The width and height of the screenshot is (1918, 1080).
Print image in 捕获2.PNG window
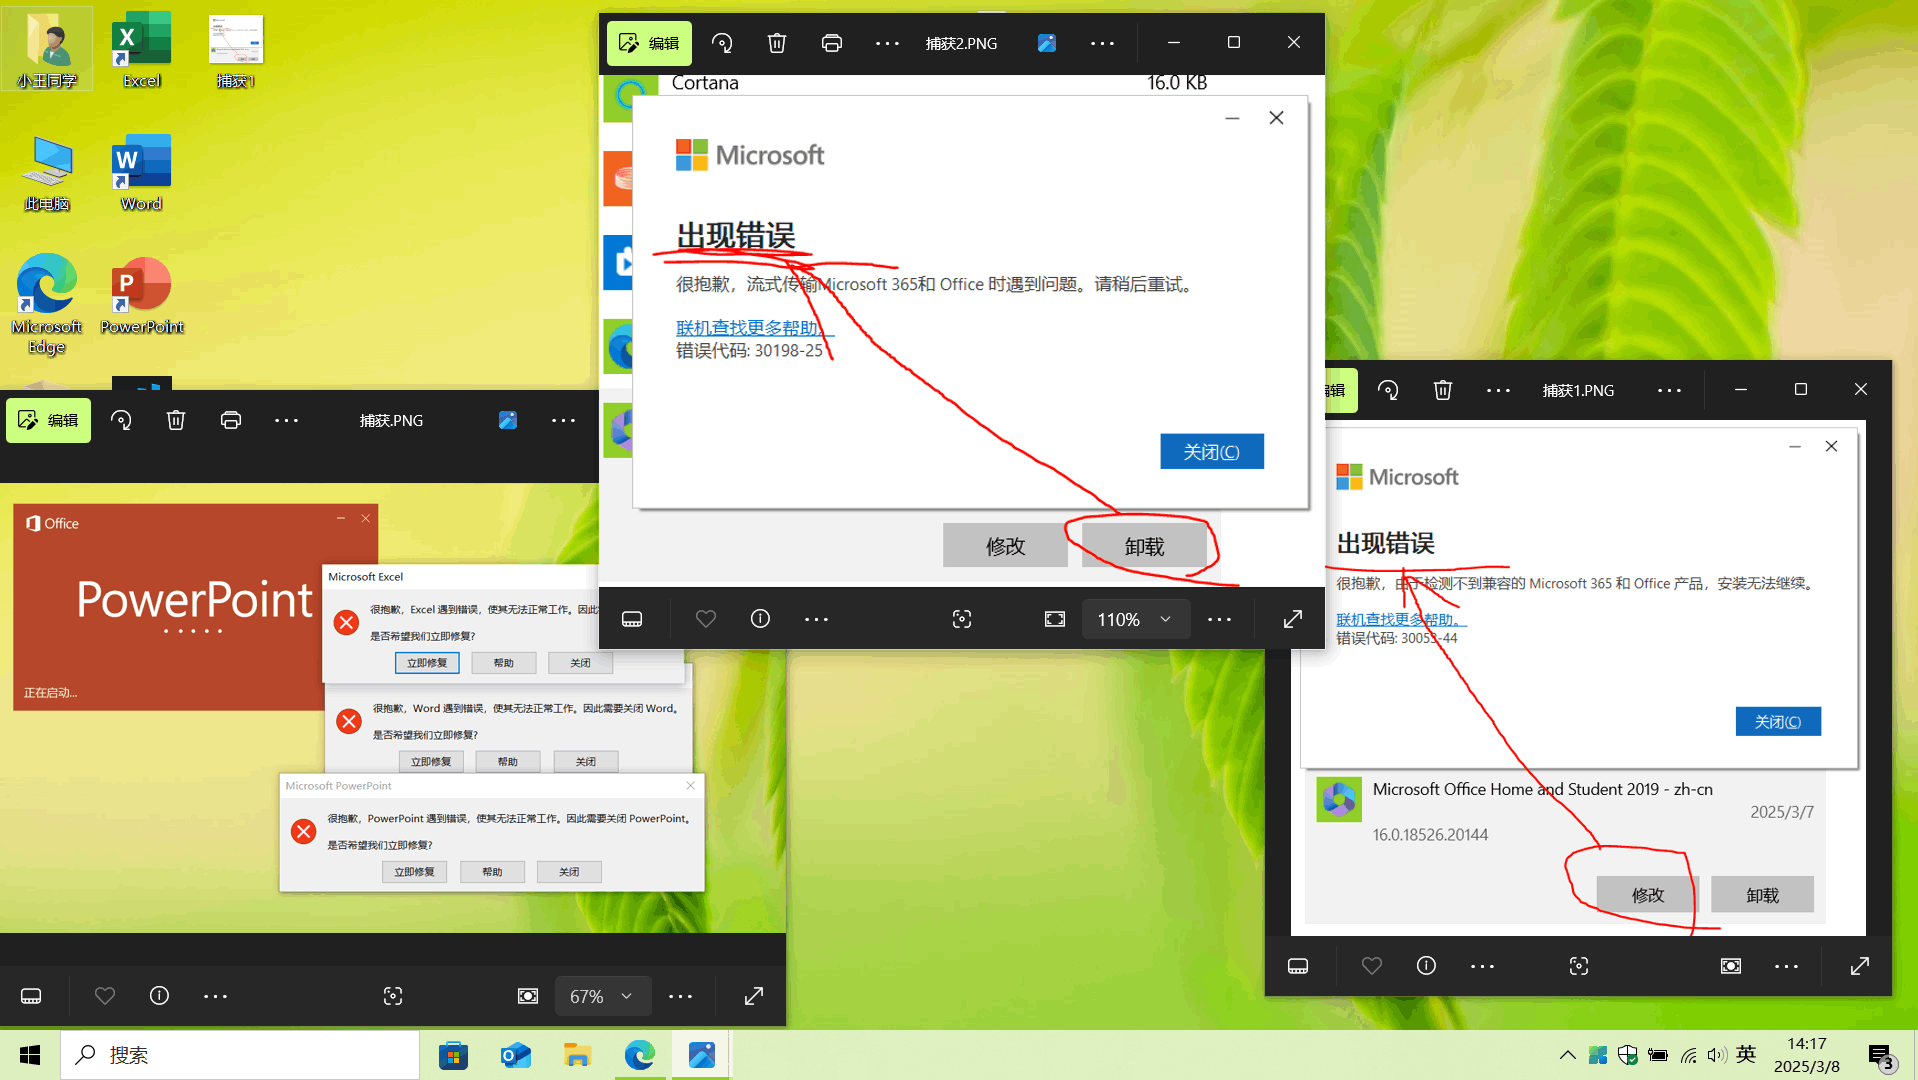coord(832,43)
